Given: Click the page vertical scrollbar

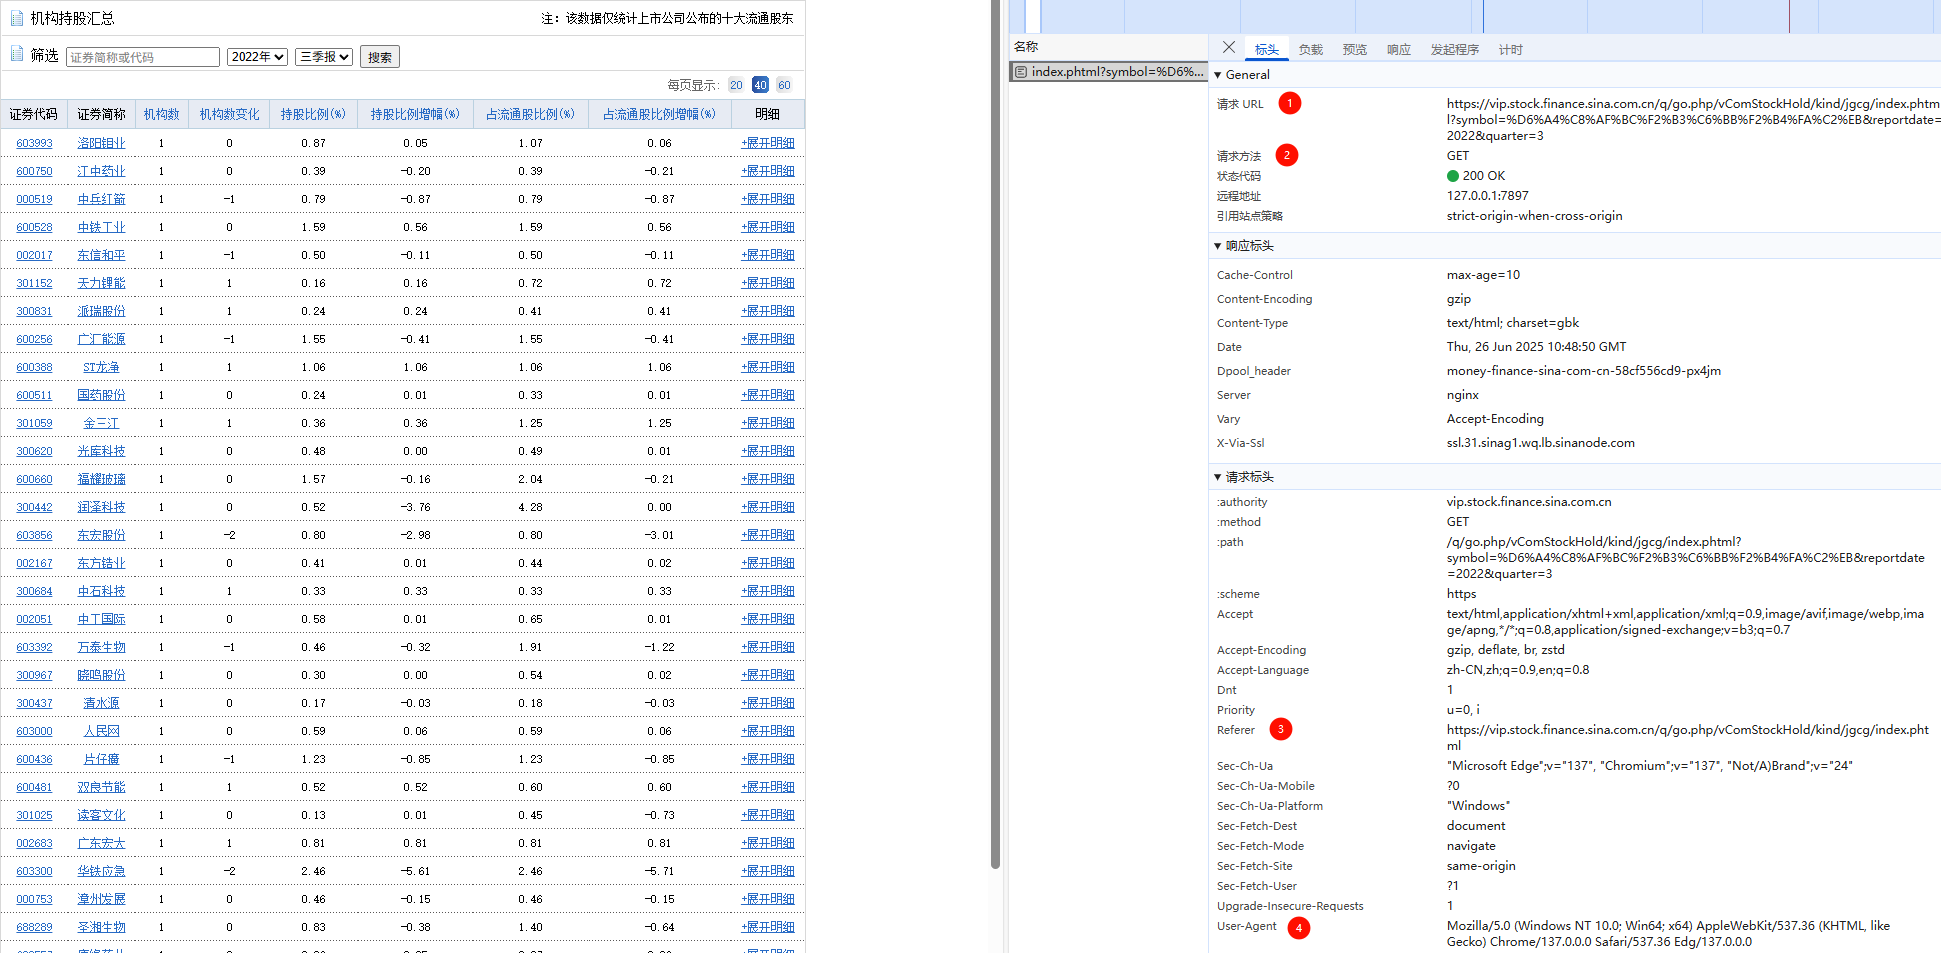Looking at the screenshot, I should pos(995,434).
